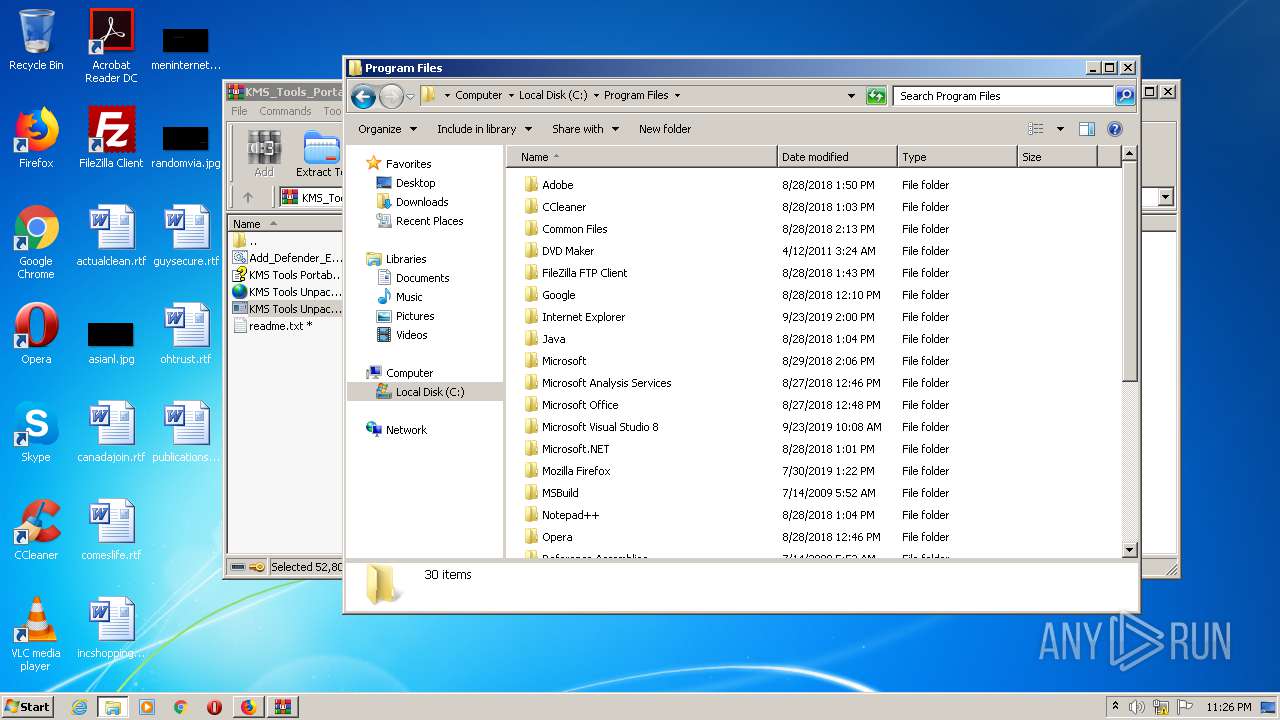Expand Program Files breadcrumb arrow
The height and width of the screenshot is (720, 1280).
(677, 96)
